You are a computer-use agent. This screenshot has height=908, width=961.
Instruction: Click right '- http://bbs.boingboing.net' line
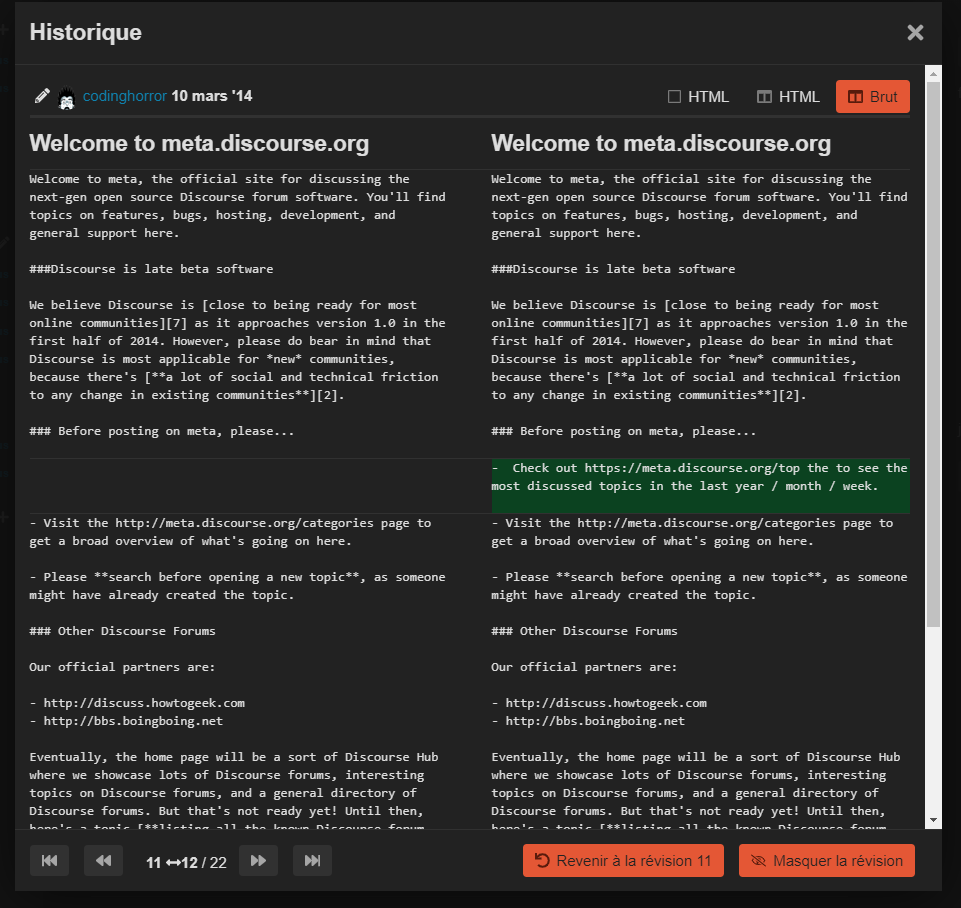pos(588,721)
